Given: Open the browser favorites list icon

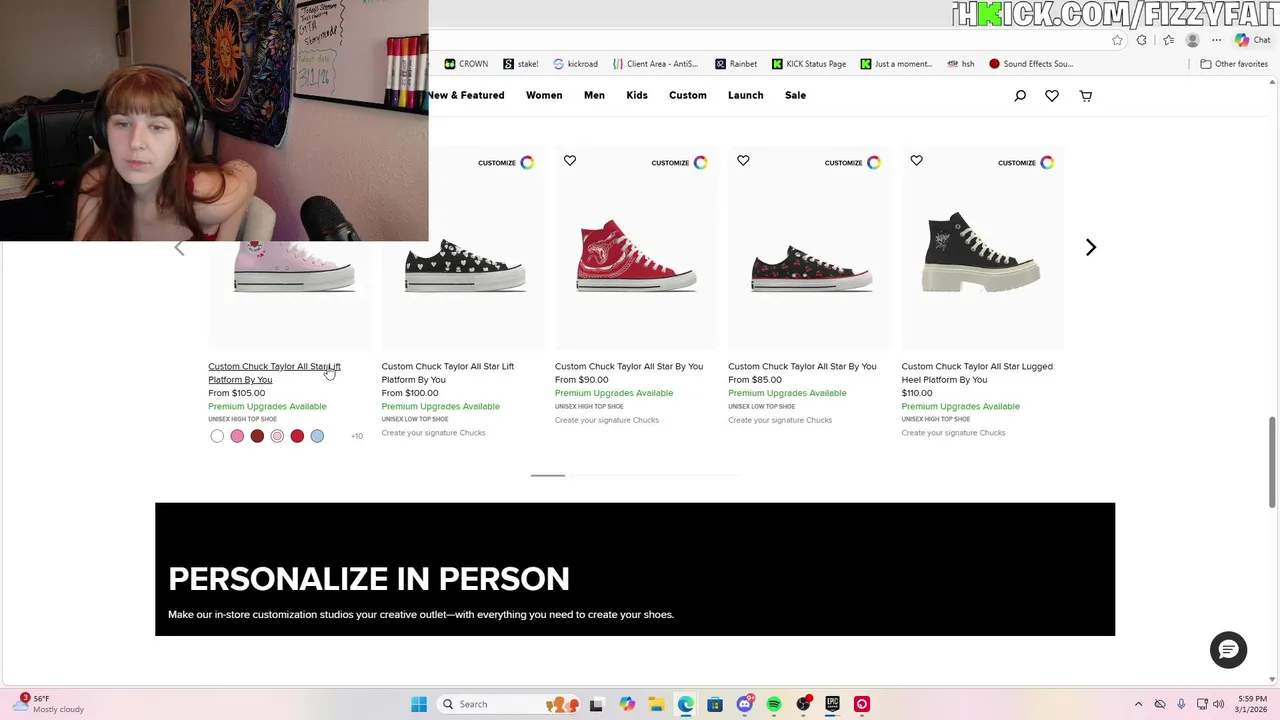Looking at the screenshot, I should click(x=1168, y=40).
